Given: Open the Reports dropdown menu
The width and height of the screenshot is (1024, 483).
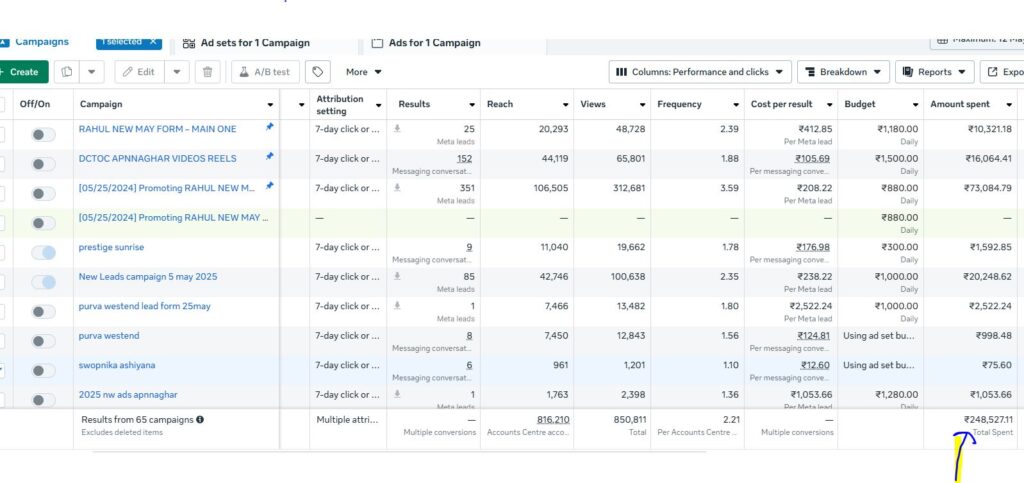Looking at the screenshot, I should click(934, 72).
